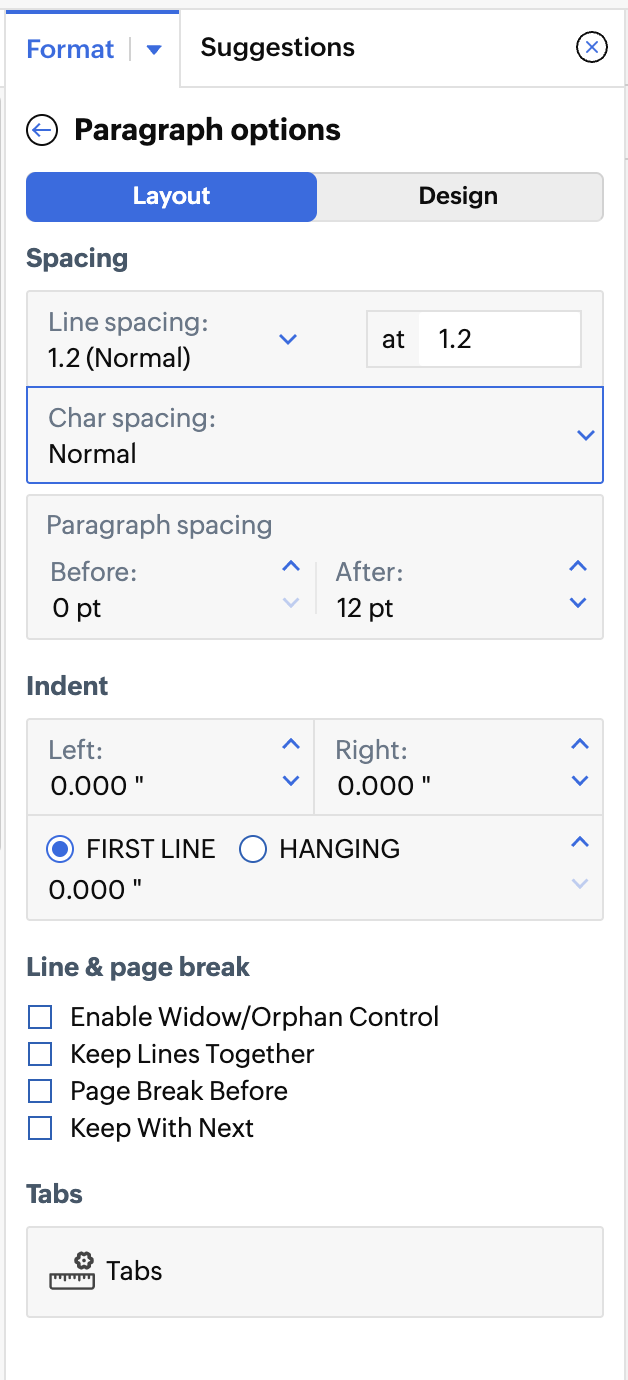Decrease the Right indent value
628x1380 pixels.
point(580,781)
